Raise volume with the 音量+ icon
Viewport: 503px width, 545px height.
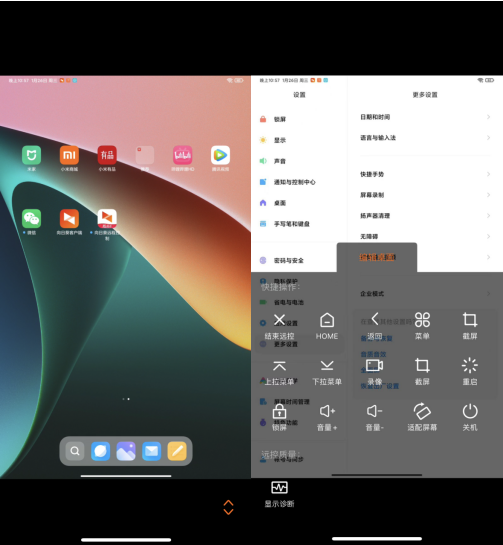[327, 411]
